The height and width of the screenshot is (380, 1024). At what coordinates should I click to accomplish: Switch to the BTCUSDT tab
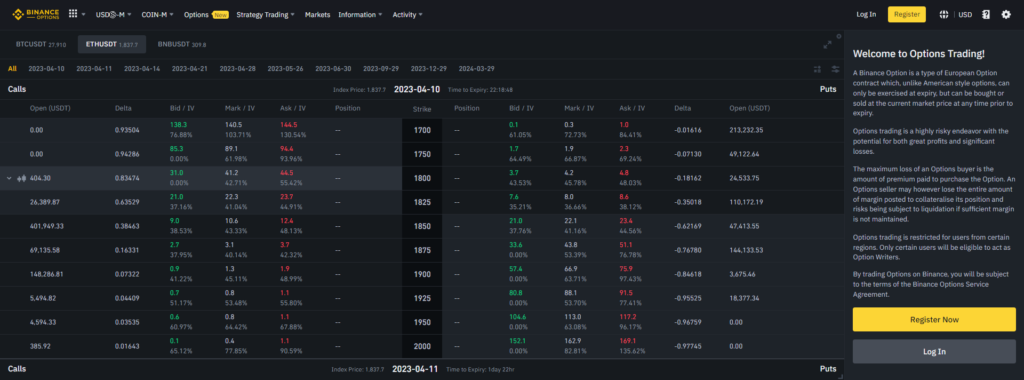(41, 44)
